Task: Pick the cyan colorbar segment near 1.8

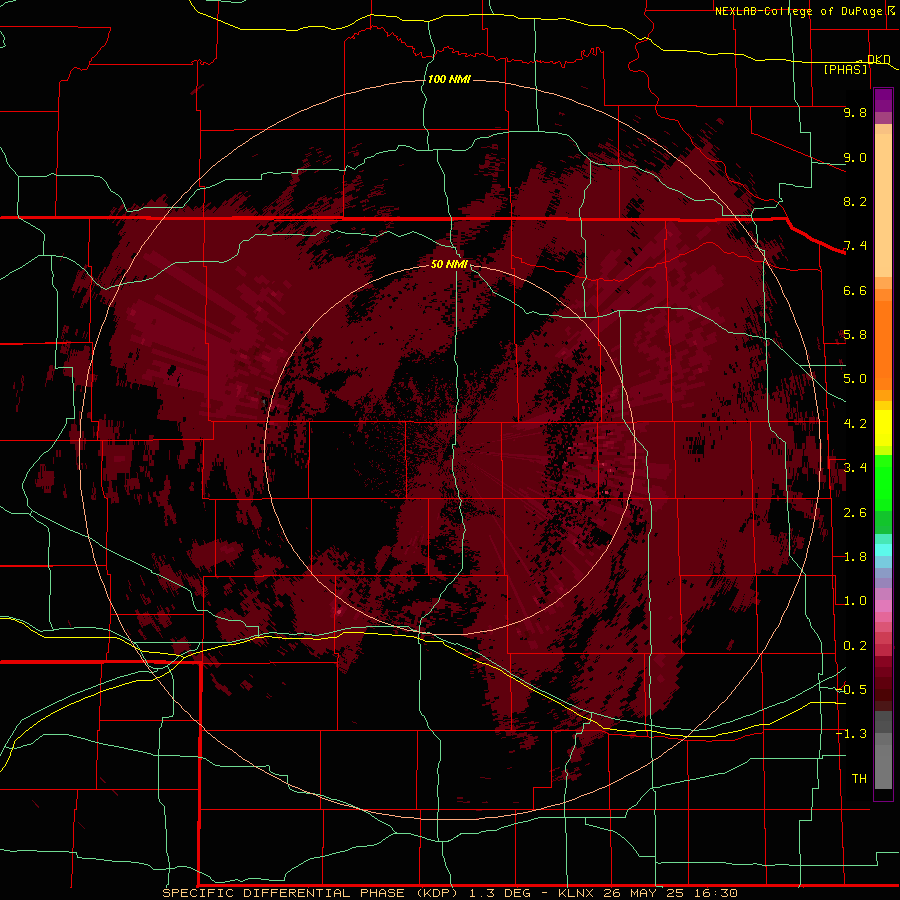Action: [x=883, y=550]
